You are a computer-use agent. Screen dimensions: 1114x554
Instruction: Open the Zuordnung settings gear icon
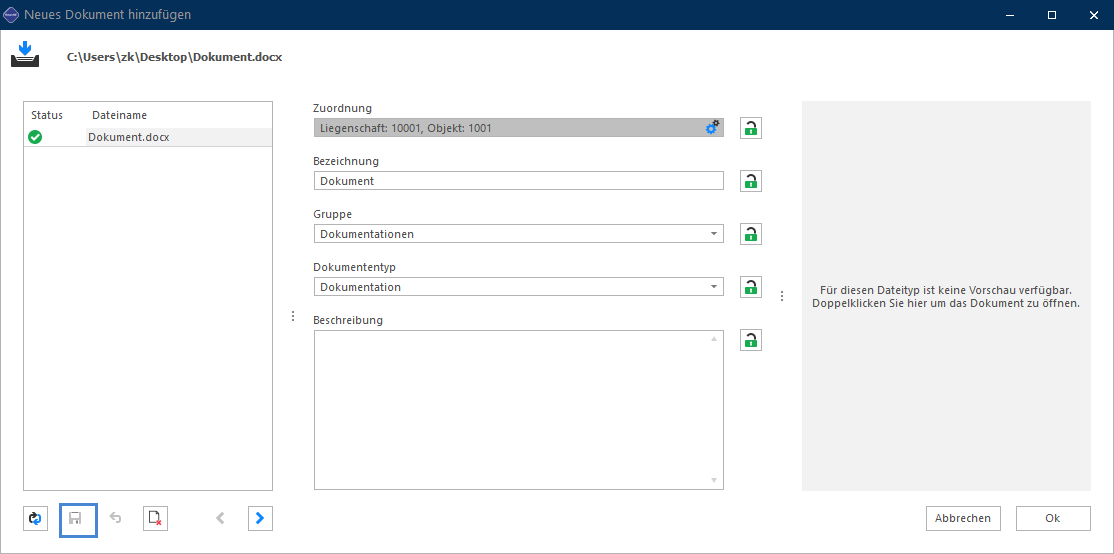(712, 128)
